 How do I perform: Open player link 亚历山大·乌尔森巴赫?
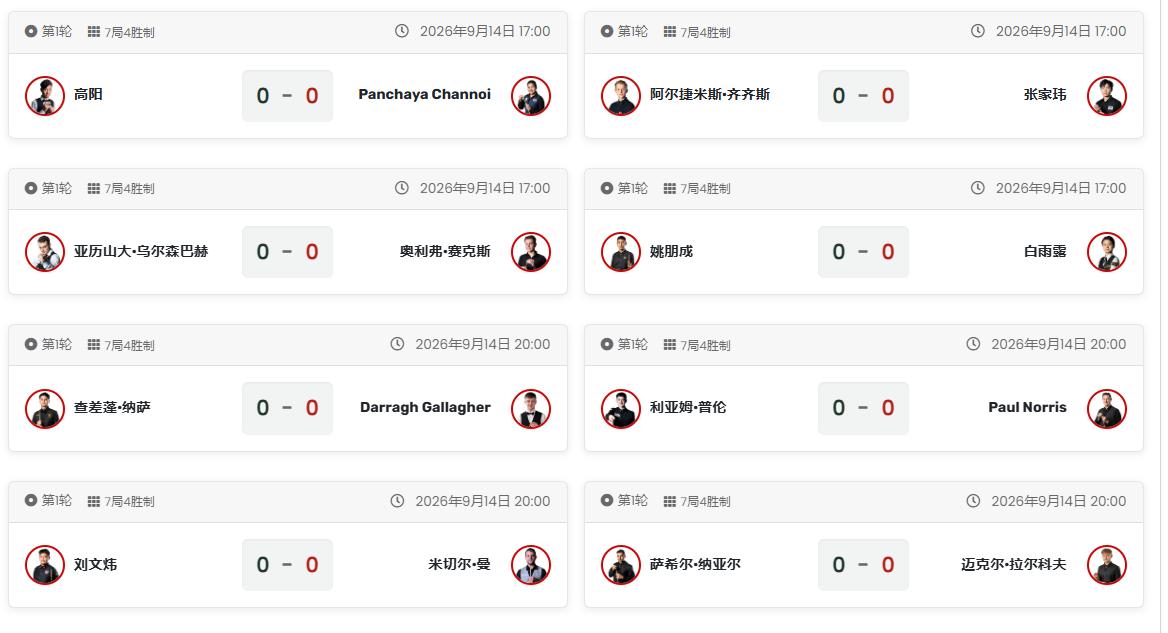(141, 251)
